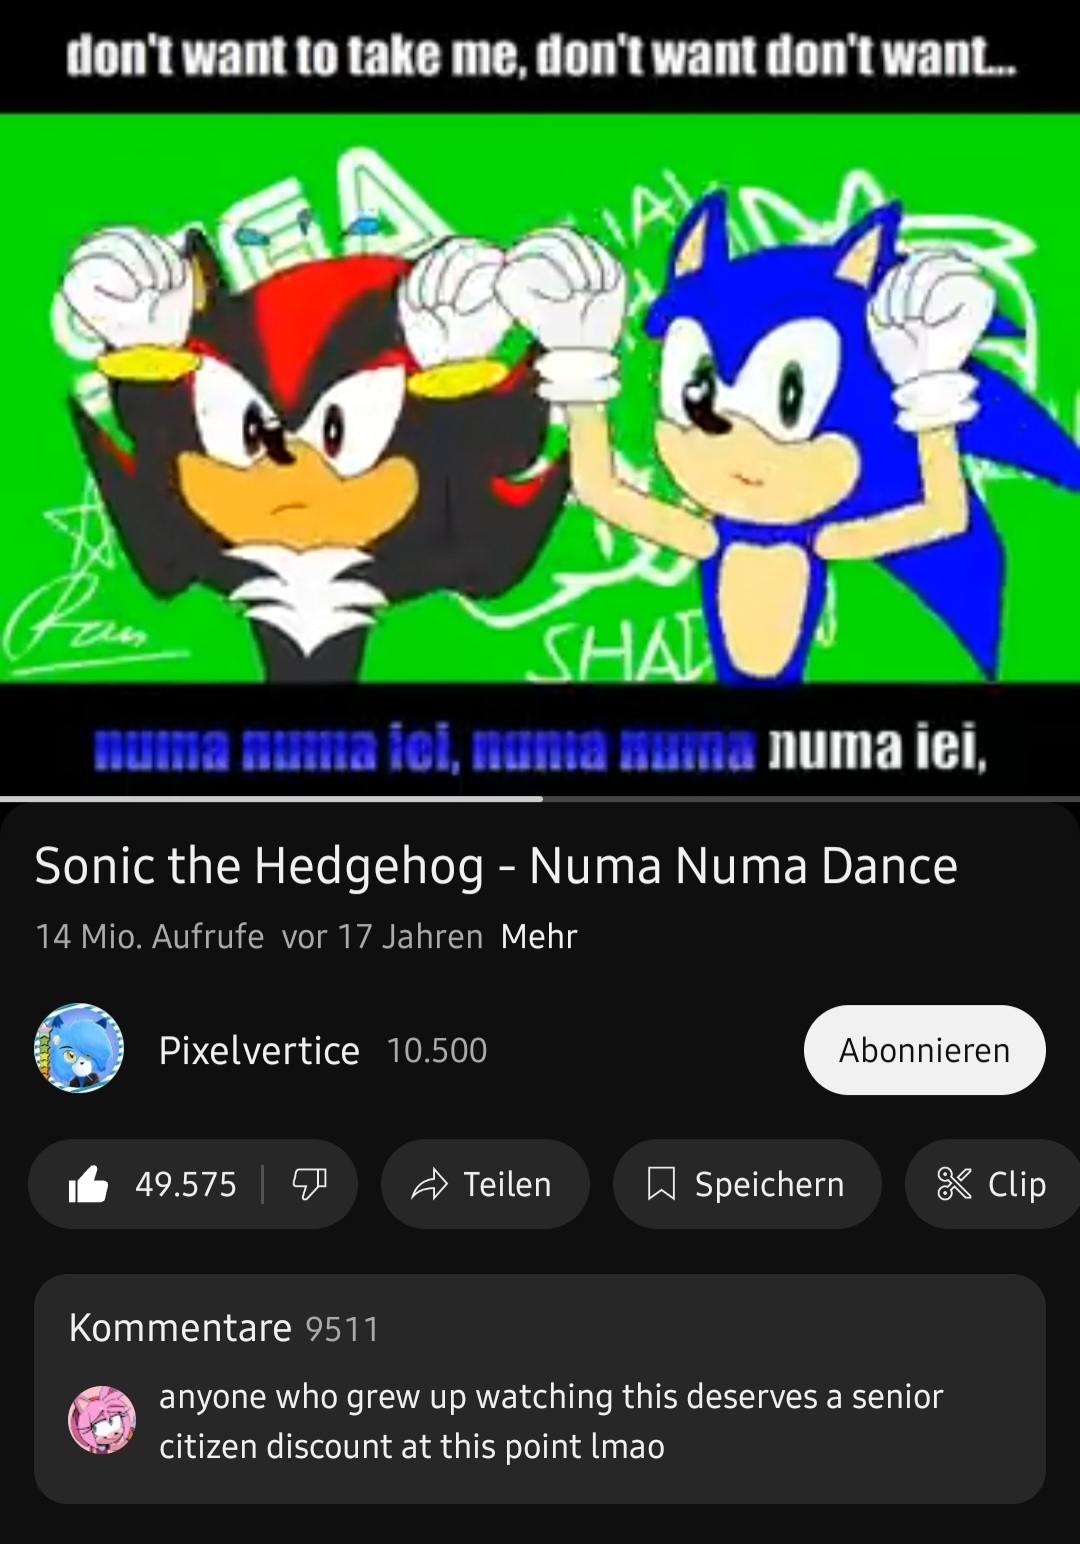Tap the 14 Mio. Aufrufe info line

150,936
